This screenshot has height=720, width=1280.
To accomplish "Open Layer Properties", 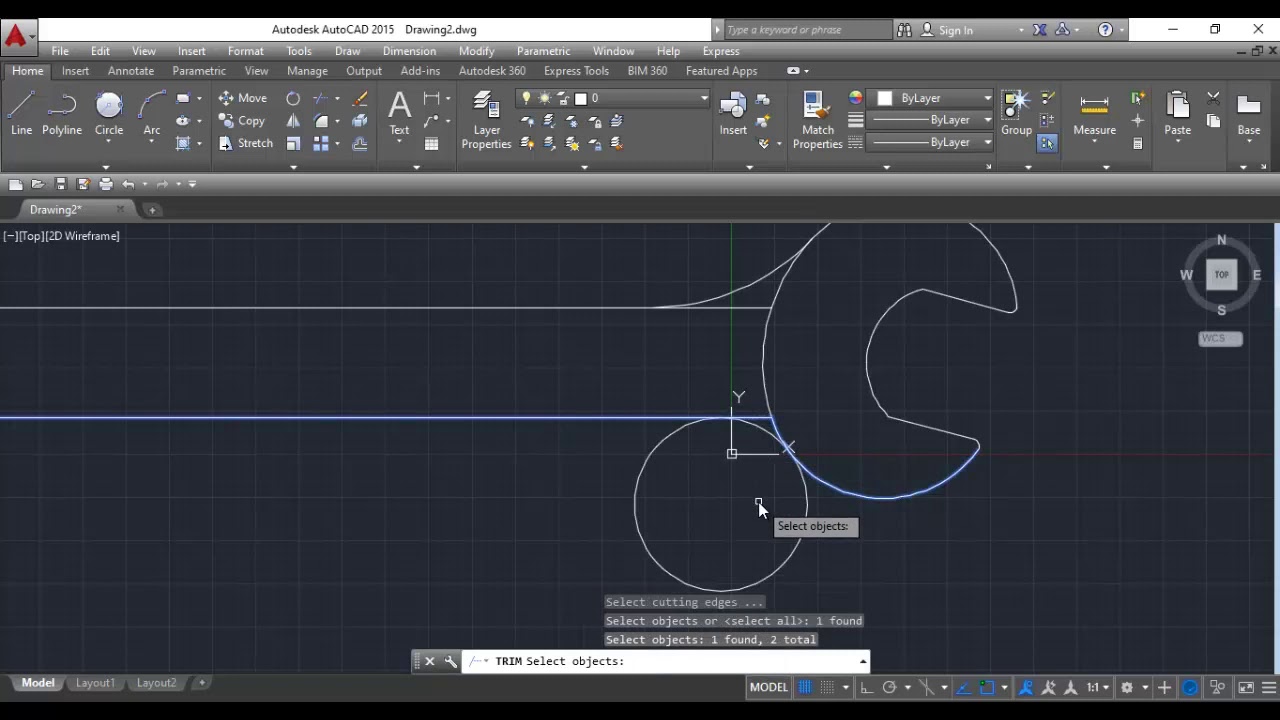I will (486, 120).
